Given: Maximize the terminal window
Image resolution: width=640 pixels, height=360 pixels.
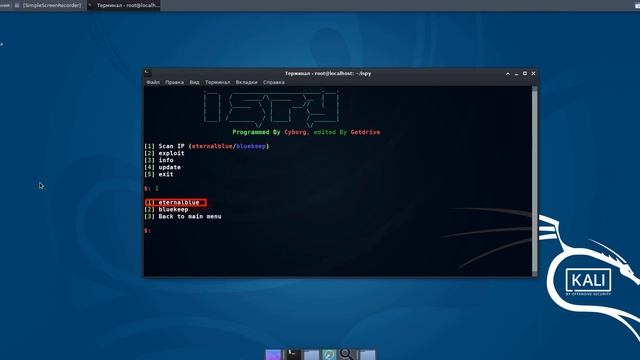Looking at the screenshot, I should 525,73.
